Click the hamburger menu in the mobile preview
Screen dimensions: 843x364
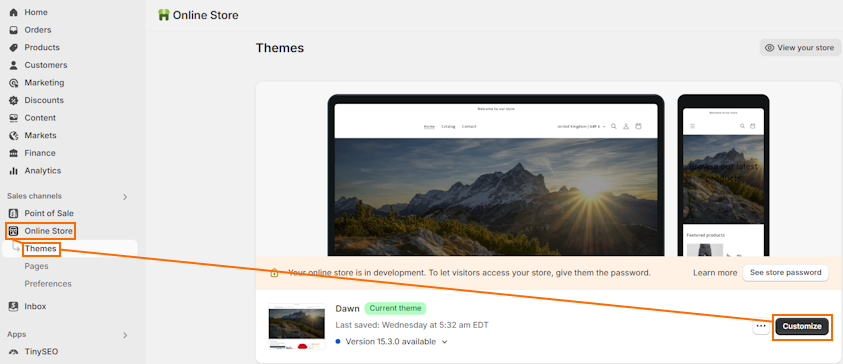click(x=692, y=126)
